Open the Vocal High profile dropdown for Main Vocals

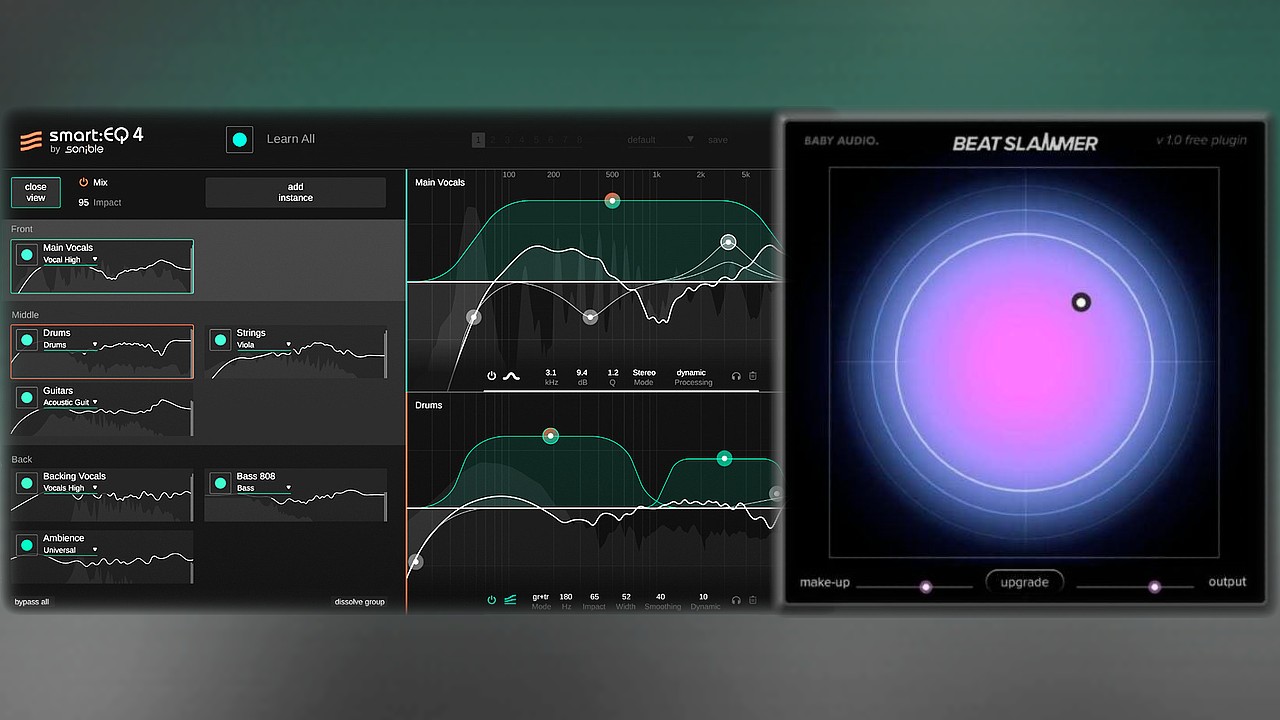coord(70,260)
